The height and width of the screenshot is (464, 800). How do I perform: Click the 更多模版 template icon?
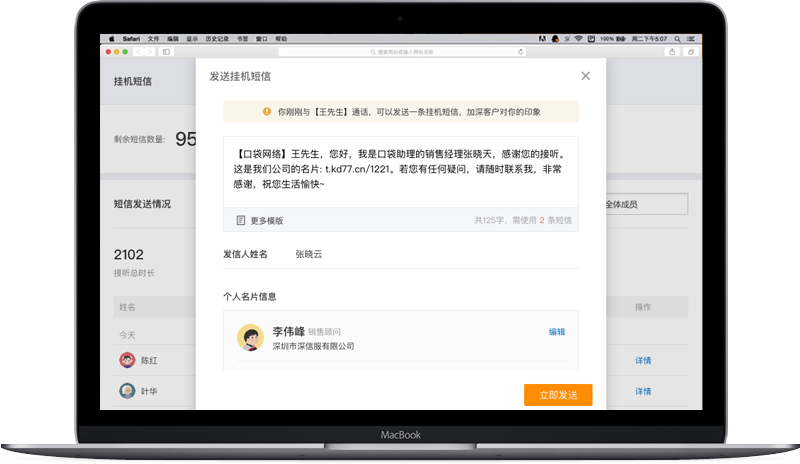coord(241,220)
